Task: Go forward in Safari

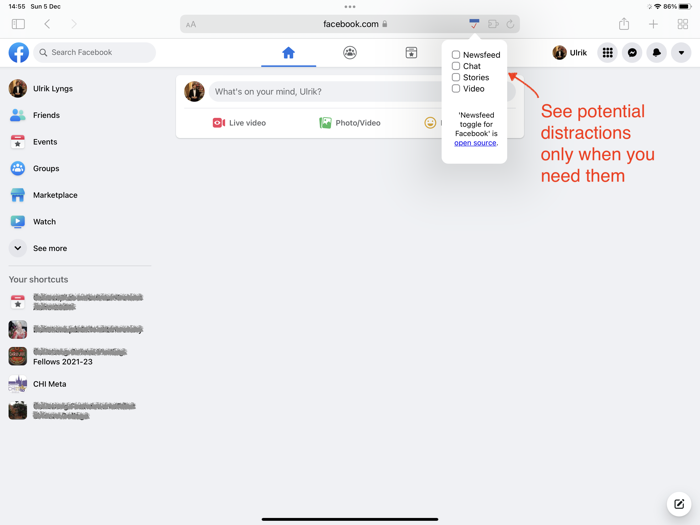Action: [74, 24]
